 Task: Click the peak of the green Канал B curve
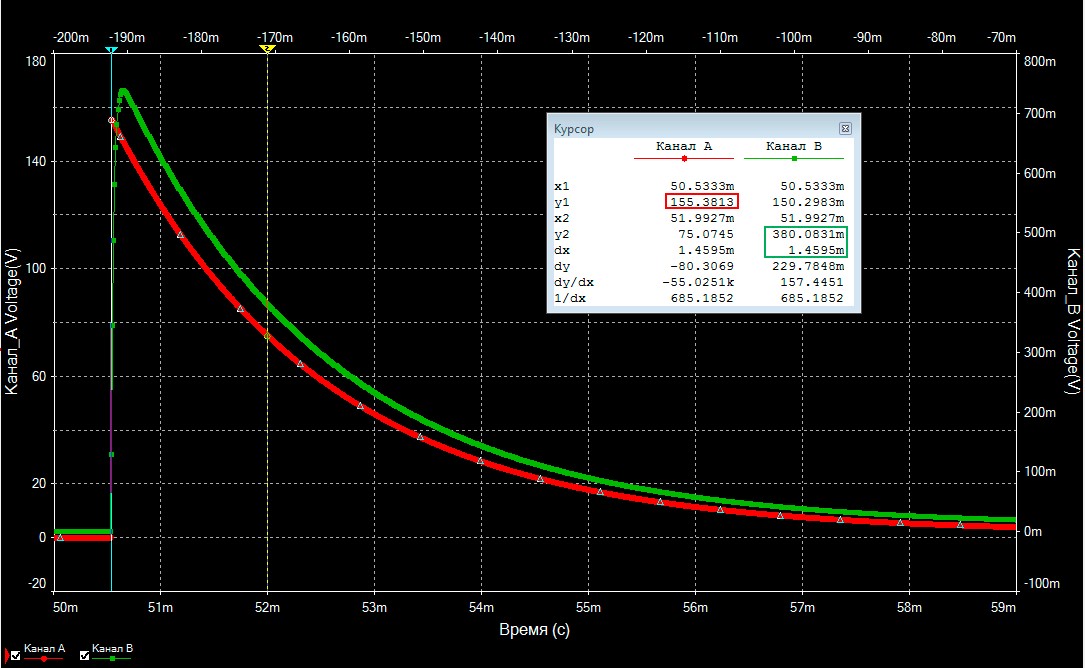coord(123,91)
